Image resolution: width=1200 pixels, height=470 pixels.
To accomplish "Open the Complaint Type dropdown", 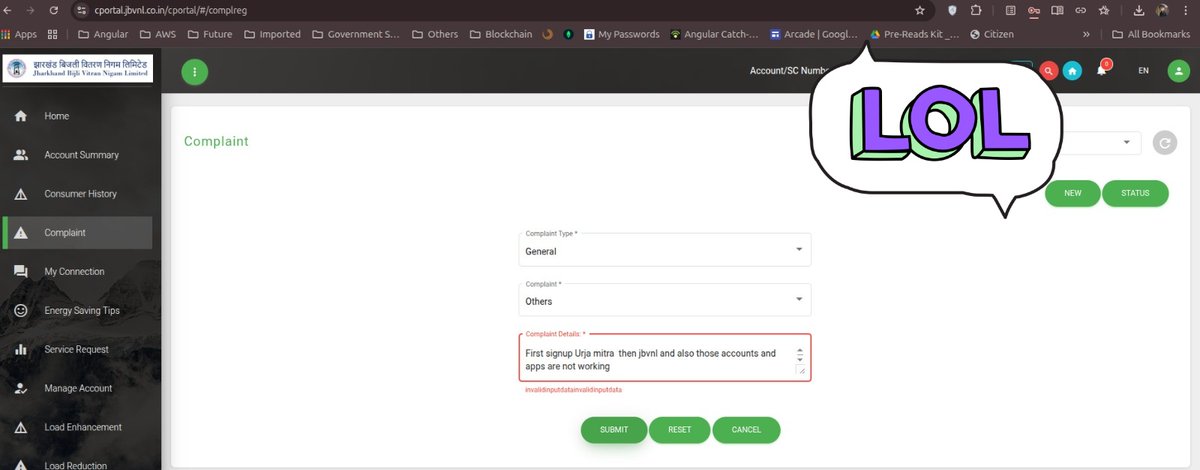I will 664,250.
